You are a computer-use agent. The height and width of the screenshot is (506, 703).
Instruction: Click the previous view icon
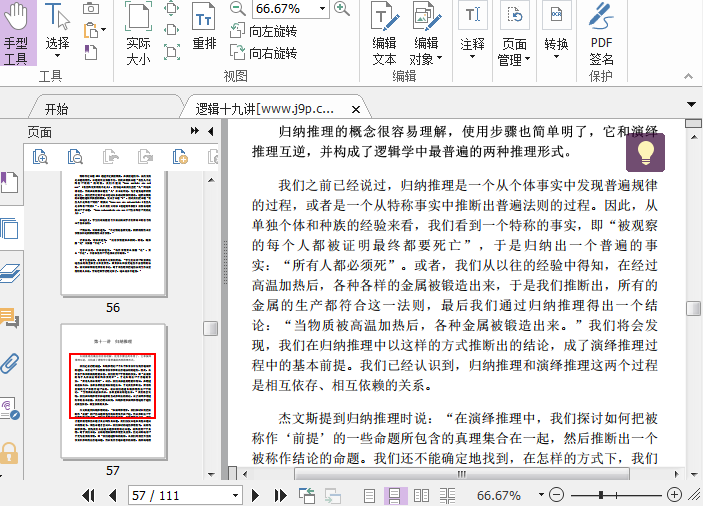pos(307,495)
